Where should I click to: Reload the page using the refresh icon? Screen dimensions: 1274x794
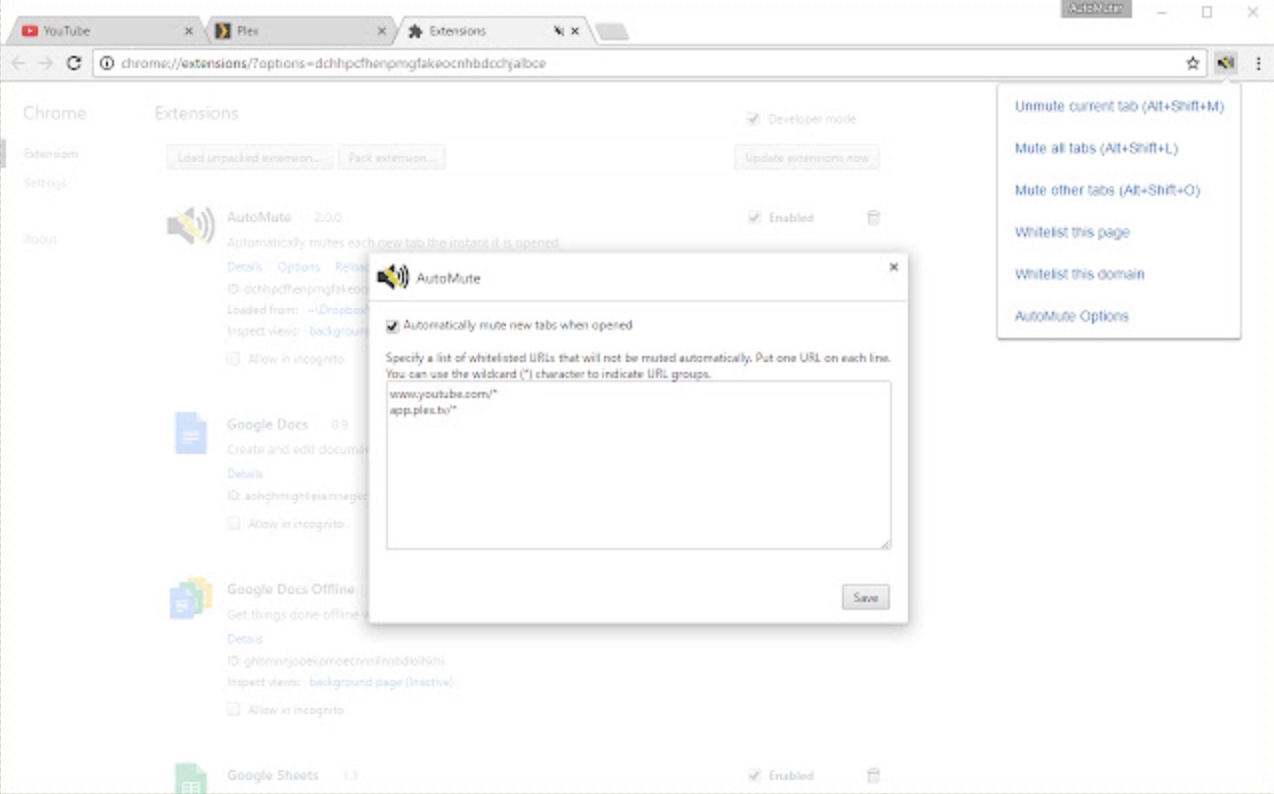[x=73, y=63]
